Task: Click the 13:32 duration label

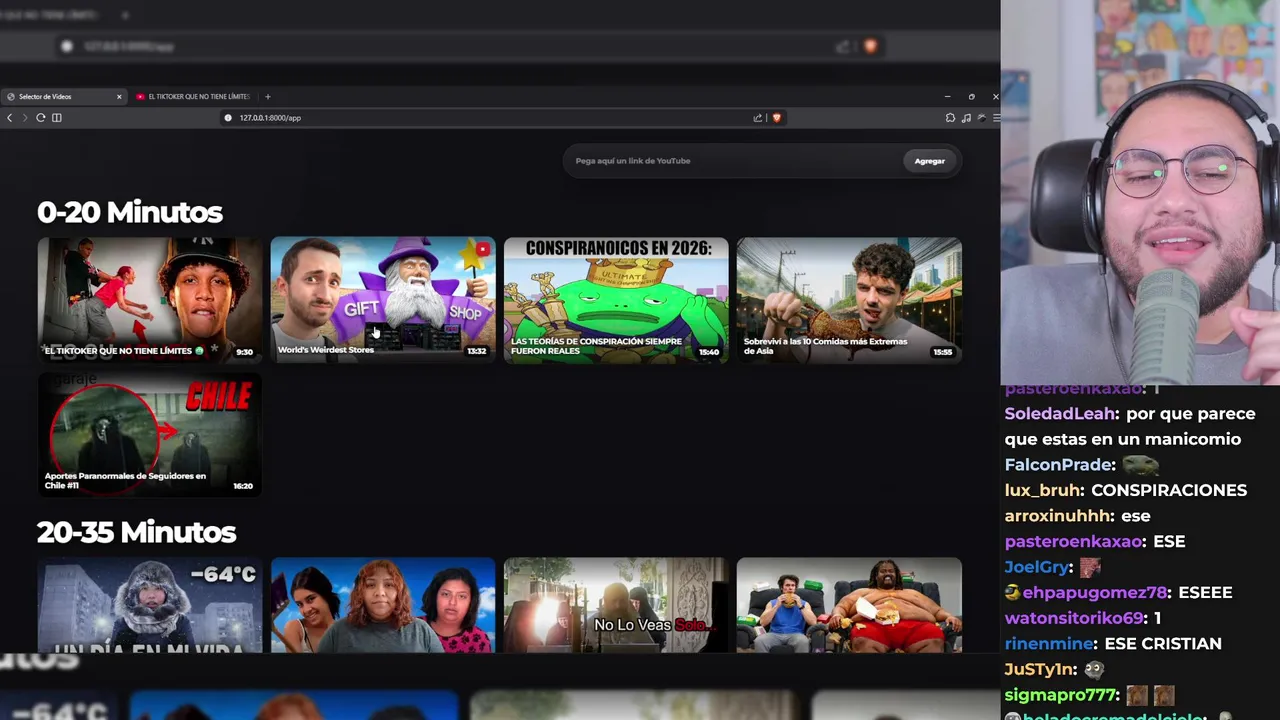Action: point(476,351)
